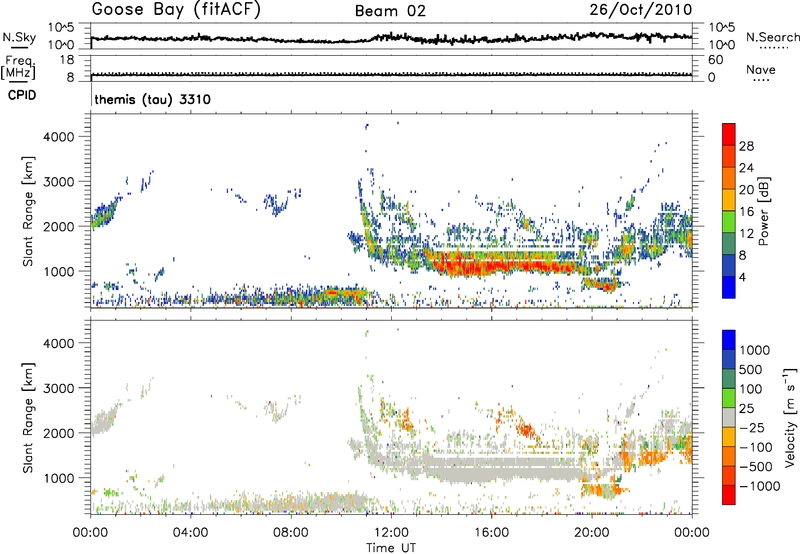Click the "CPID" row label
The image size is (800, 554).
[x=22, y=95]
